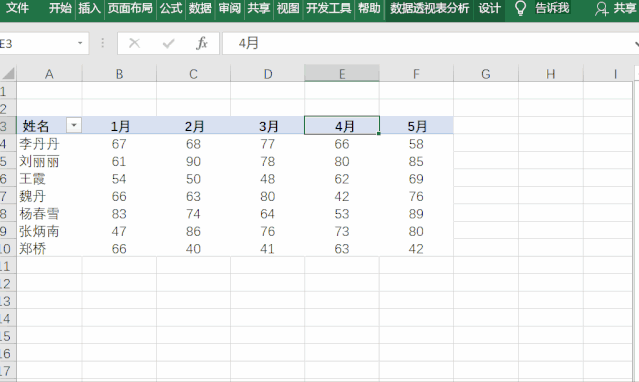
Task: Click the 共享 share button with person icon
Action: 616,8
